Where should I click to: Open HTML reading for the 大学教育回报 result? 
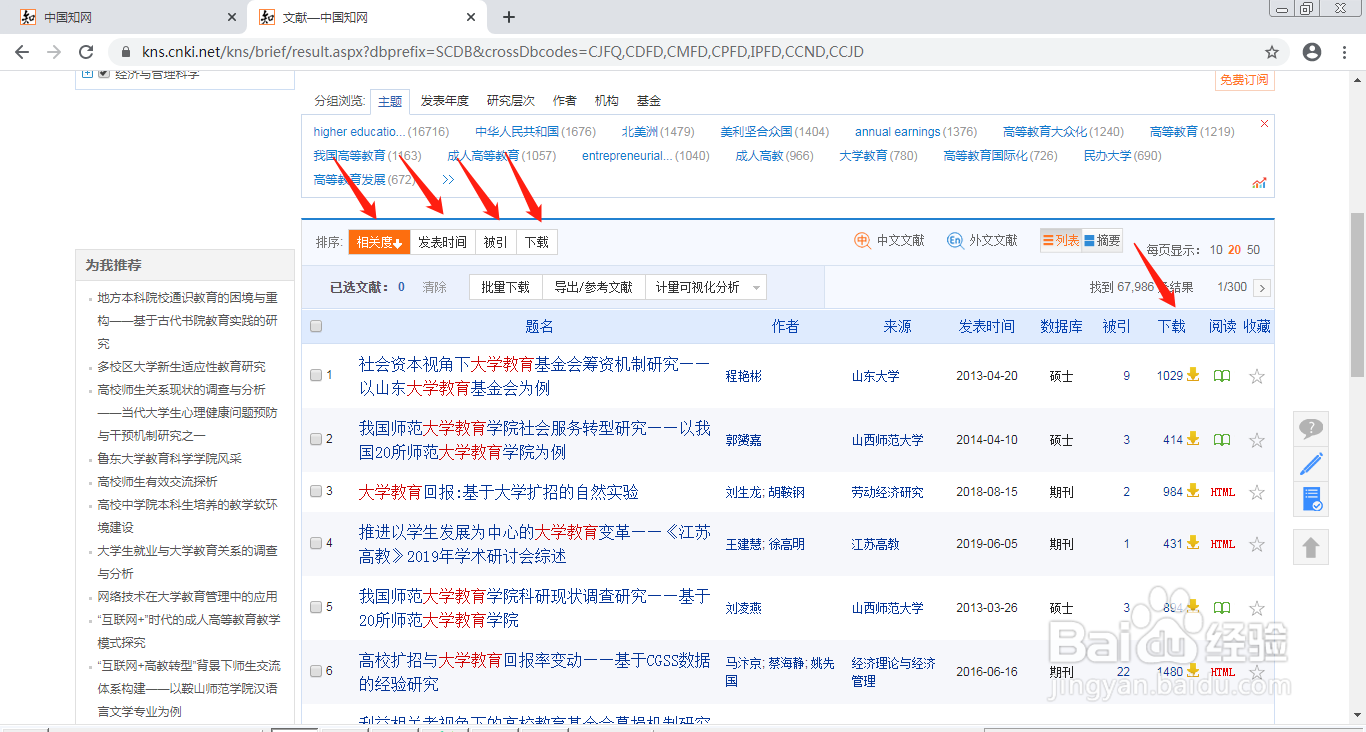coord(1222,491)
